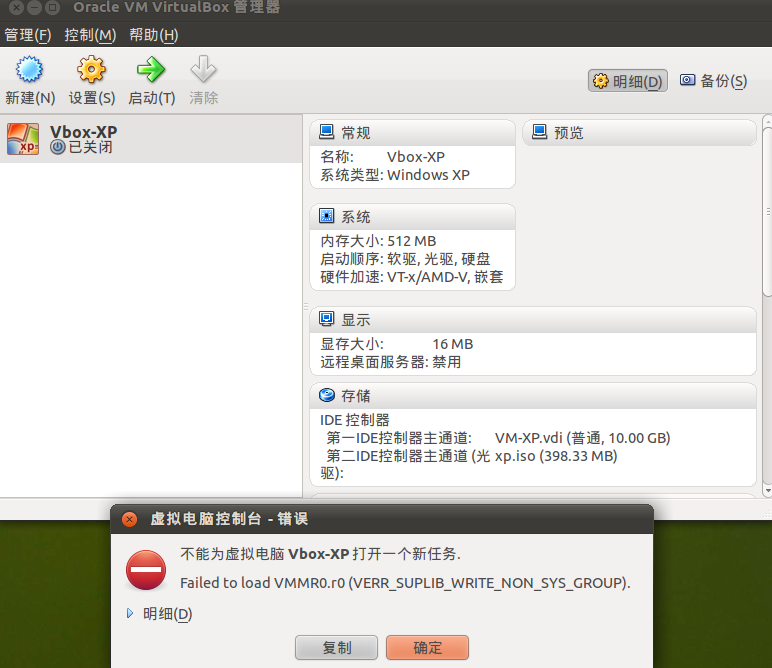Screen dimensions: 772x668
Task: Click the 远程桌面服务器: 禁用 line
Action: pyautogui.click(x=391, y=362)
